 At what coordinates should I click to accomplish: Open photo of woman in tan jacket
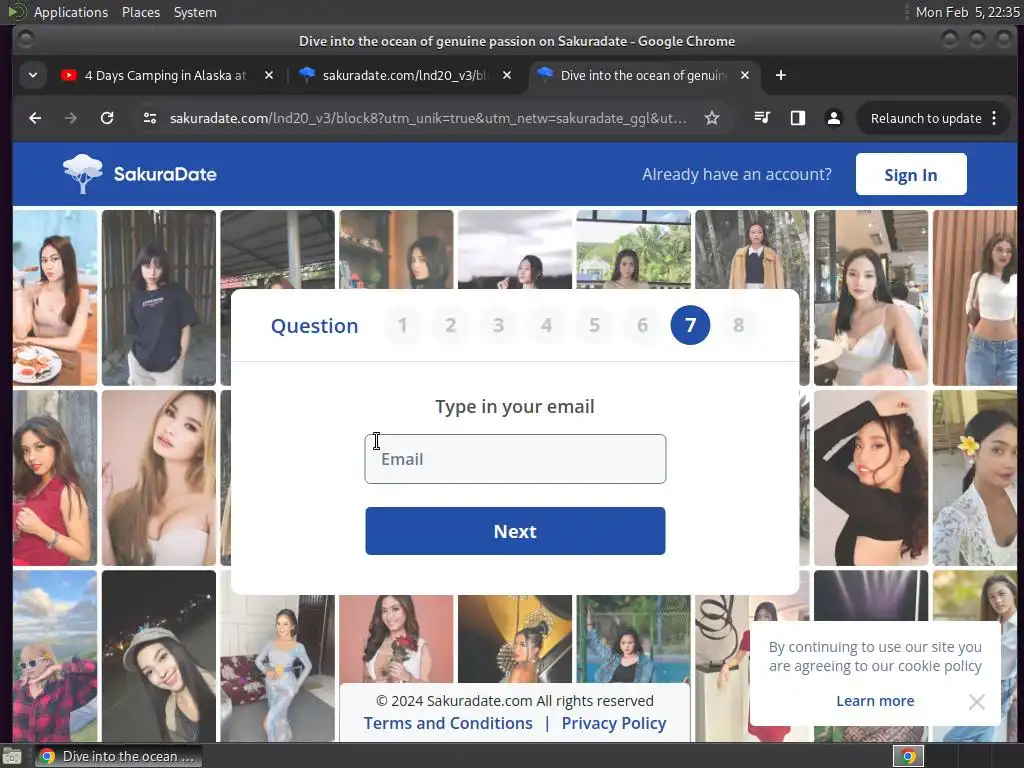(752, 249)
